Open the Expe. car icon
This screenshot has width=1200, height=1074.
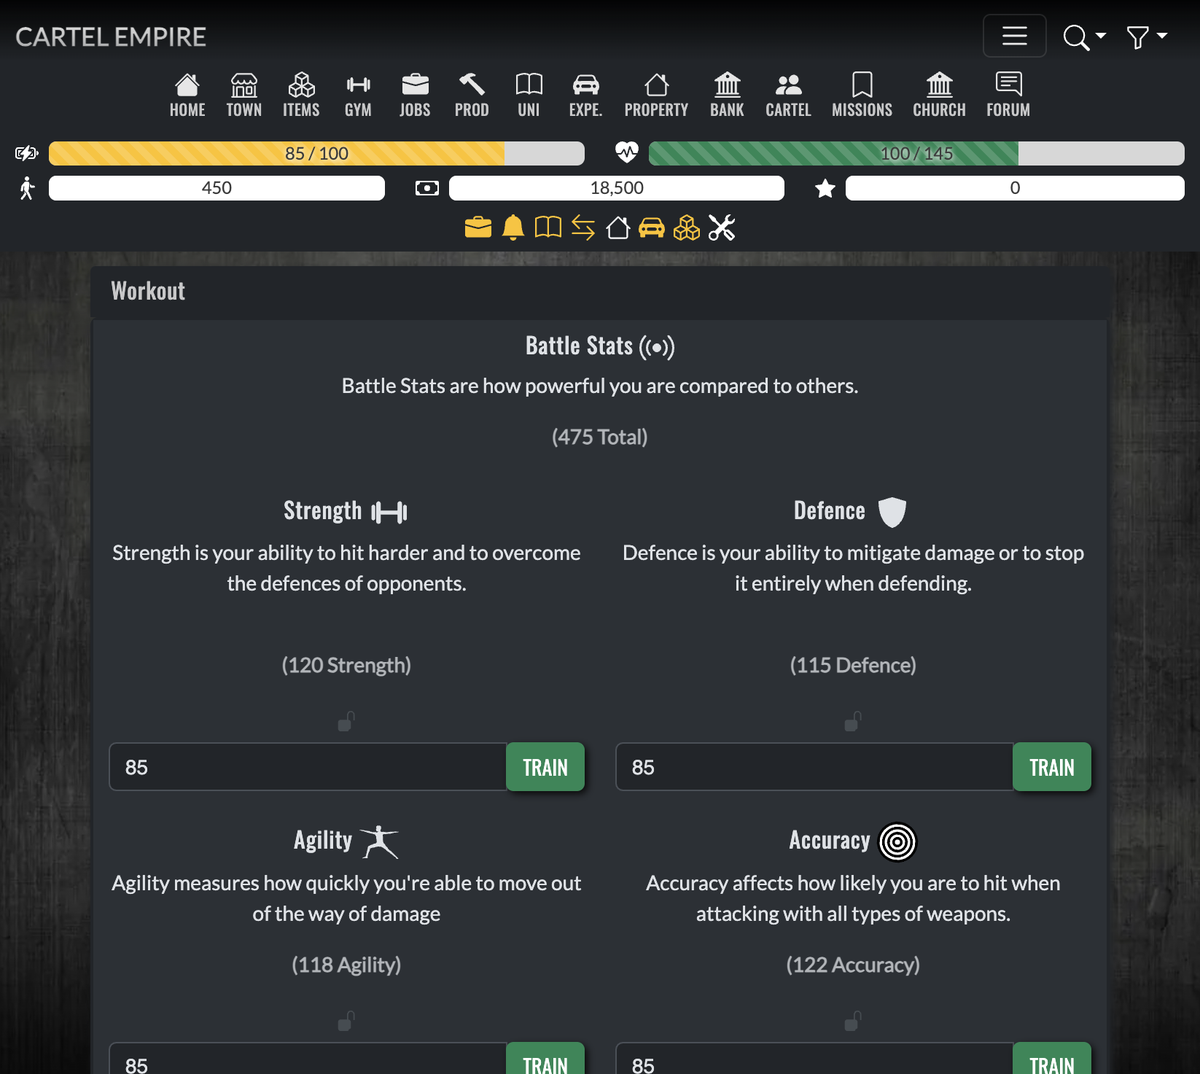point(586,84)
